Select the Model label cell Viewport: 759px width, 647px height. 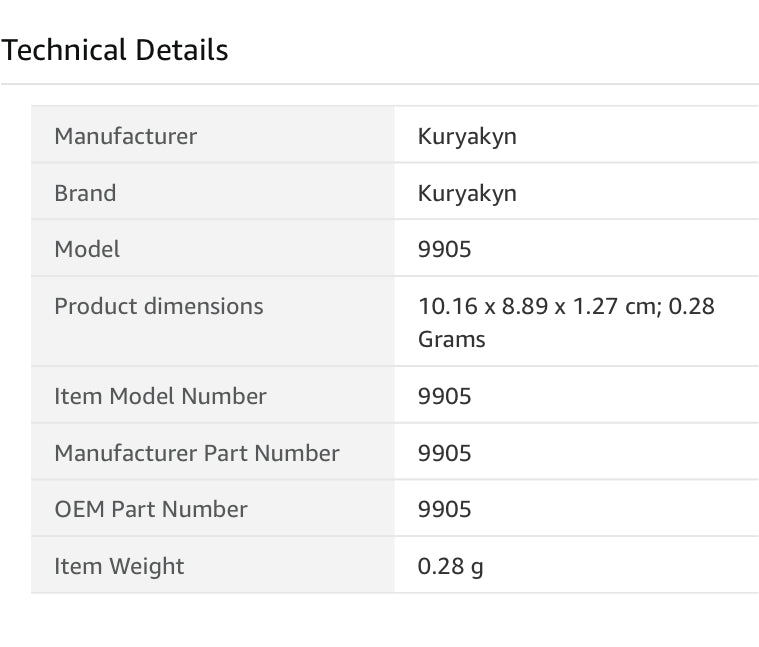87,249
